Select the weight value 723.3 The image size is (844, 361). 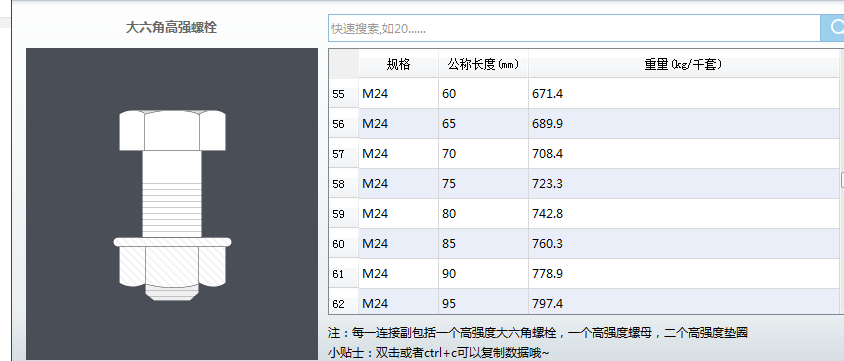684,184
